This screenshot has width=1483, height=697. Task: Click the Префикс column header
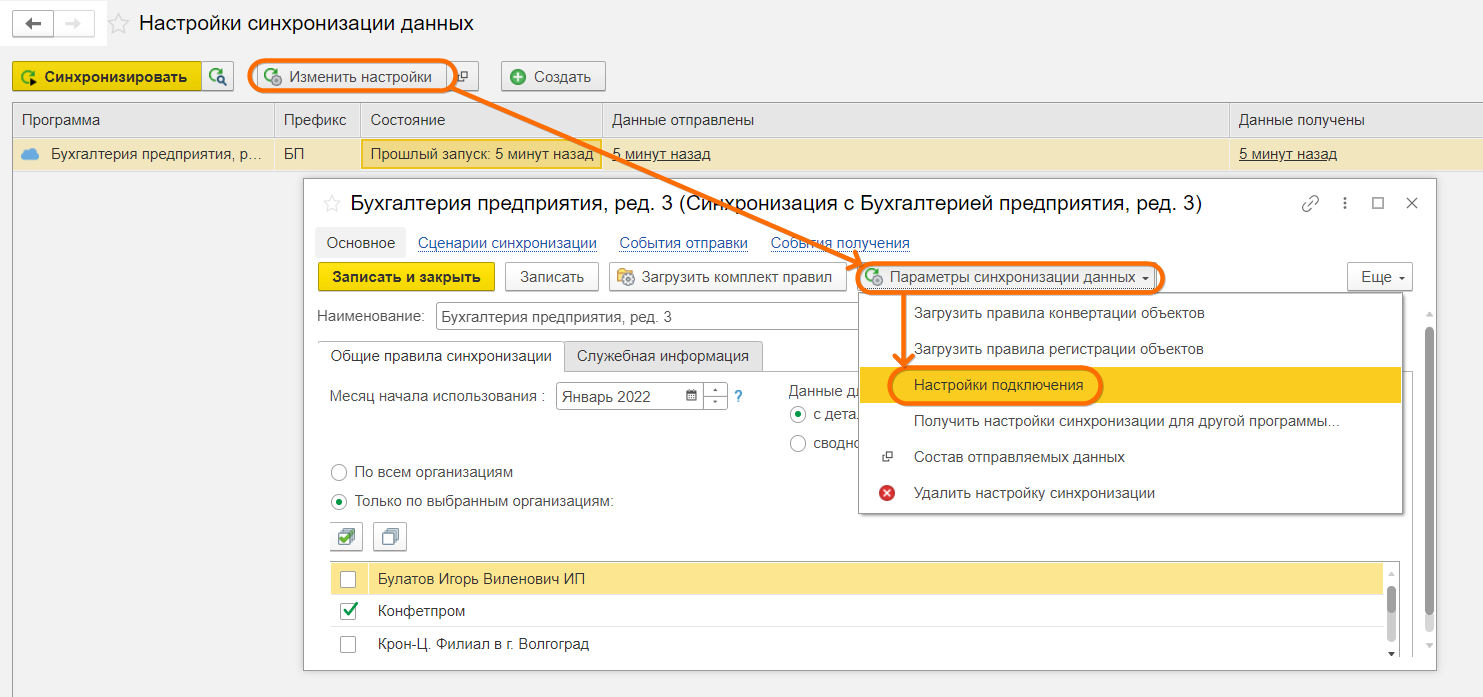click(x=317, y=120)
